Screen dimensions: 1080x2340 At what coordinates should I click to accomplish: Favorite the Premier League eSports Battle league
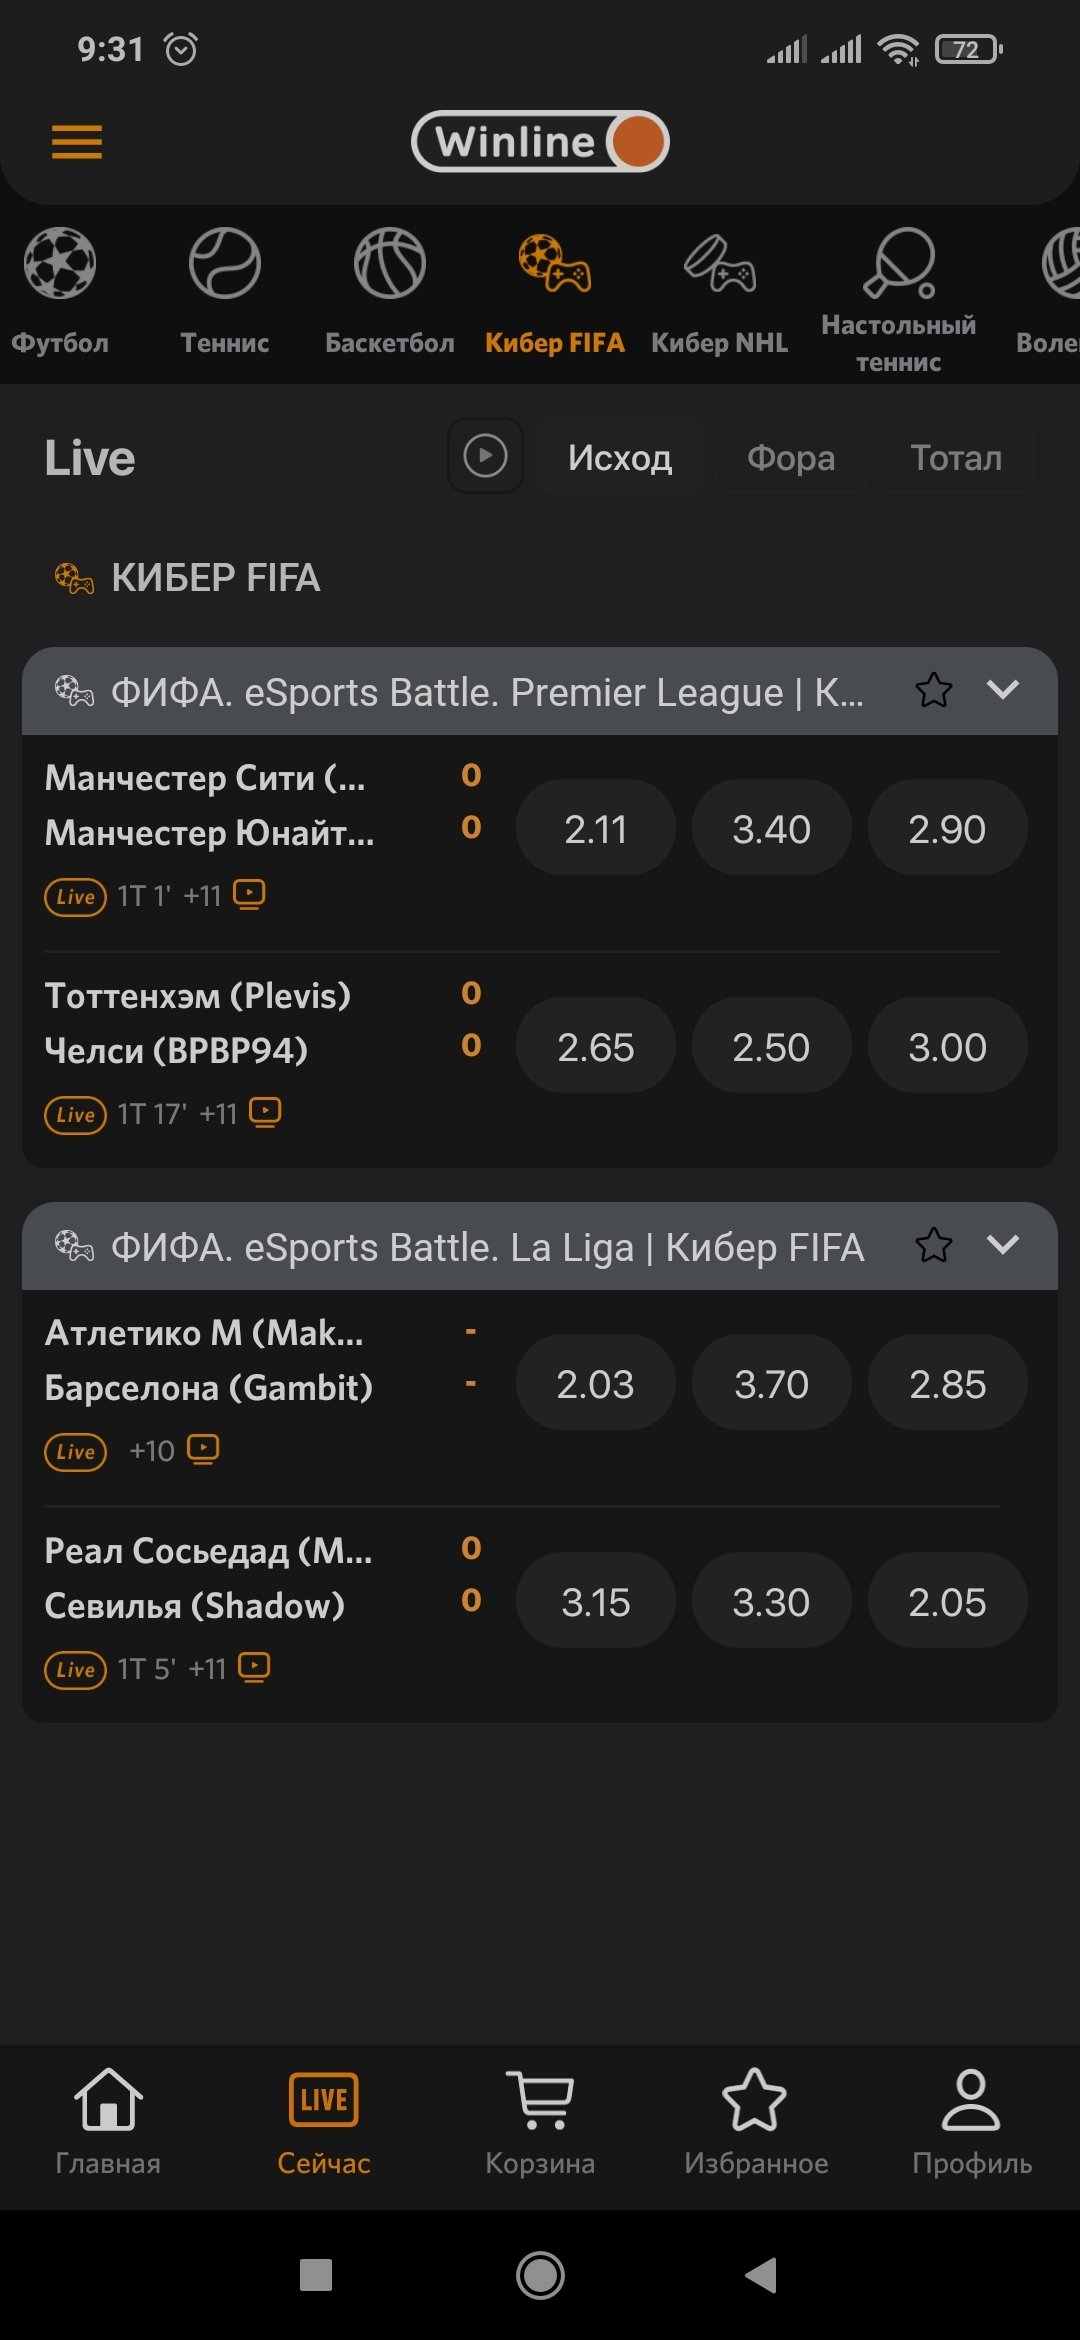[934, 691]
